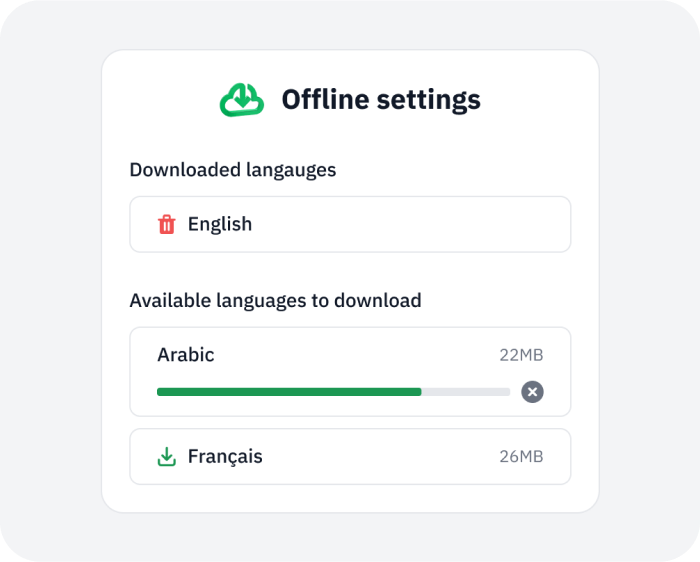Click the "Offline settings" title text
Image resolution: width=700 pixels, height=562 pixels.
380,99
